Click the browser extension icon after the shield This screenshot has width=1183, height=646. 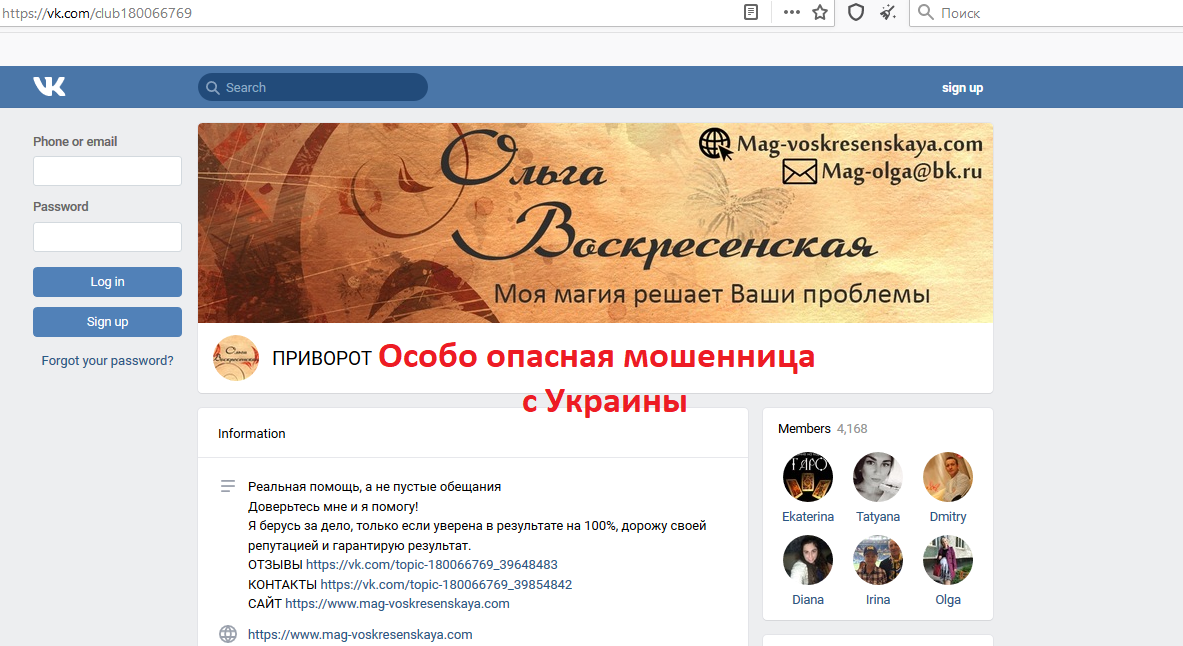pos(887,13)
